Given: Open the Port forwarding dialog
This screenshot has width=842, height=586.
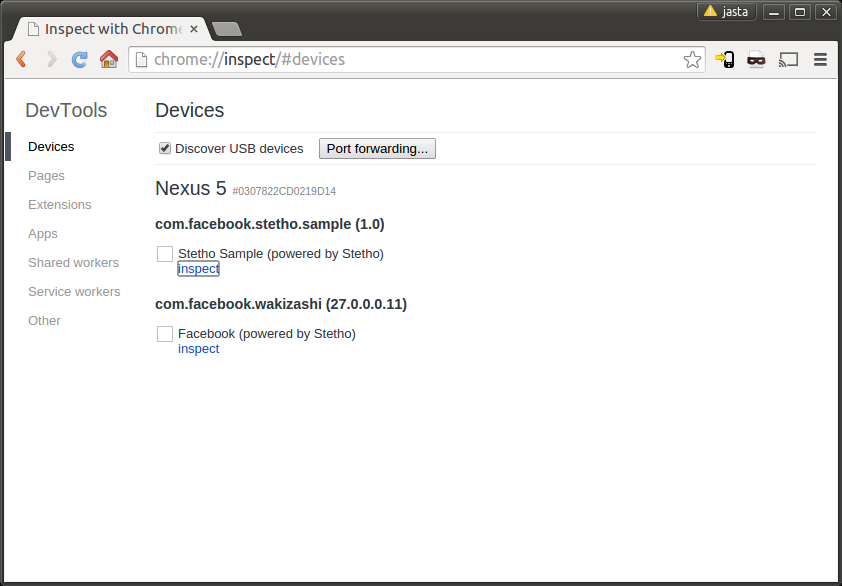Looking at the screenshot, I should point(376,148).
